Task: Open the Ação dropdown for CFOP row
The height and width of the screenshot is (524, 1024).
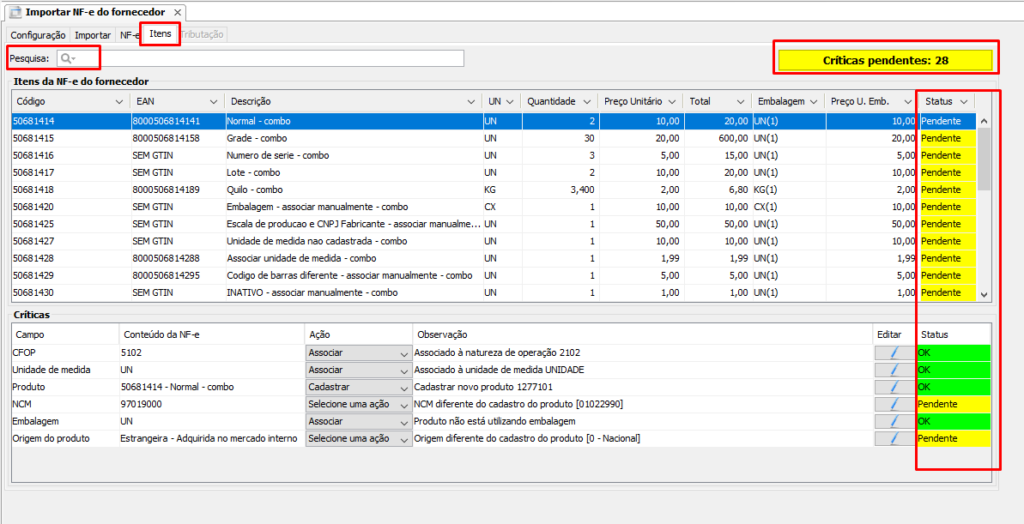Action: point(403,354)
